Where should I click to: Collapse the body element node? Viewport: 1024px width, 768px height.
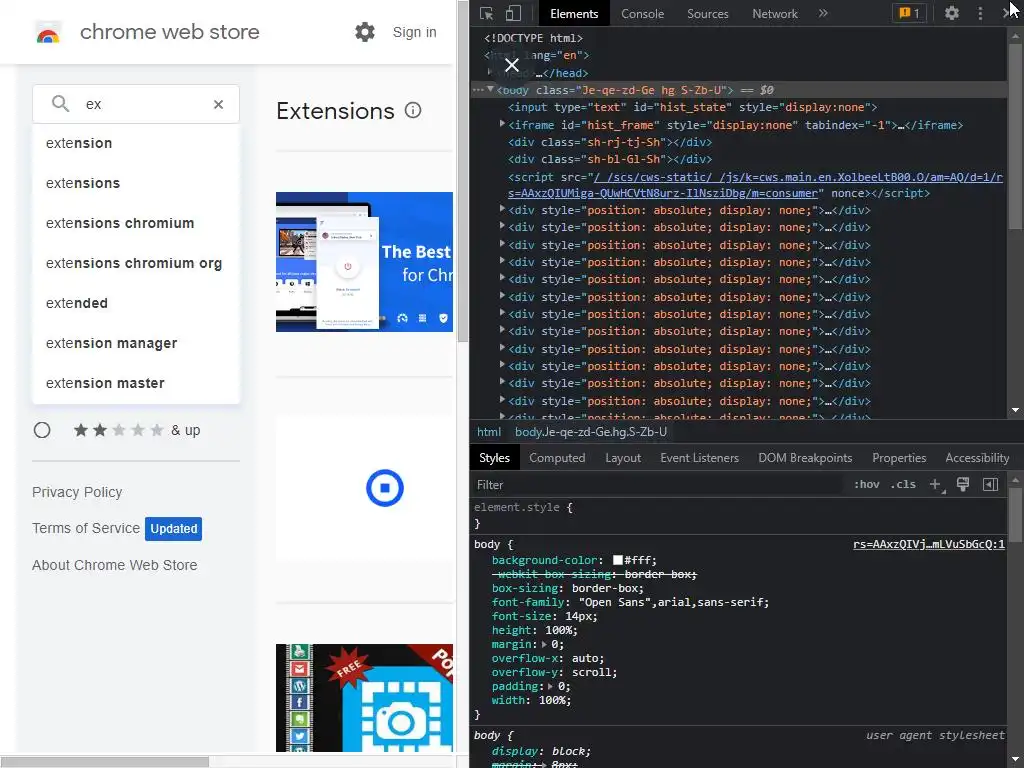pos(490,89)
